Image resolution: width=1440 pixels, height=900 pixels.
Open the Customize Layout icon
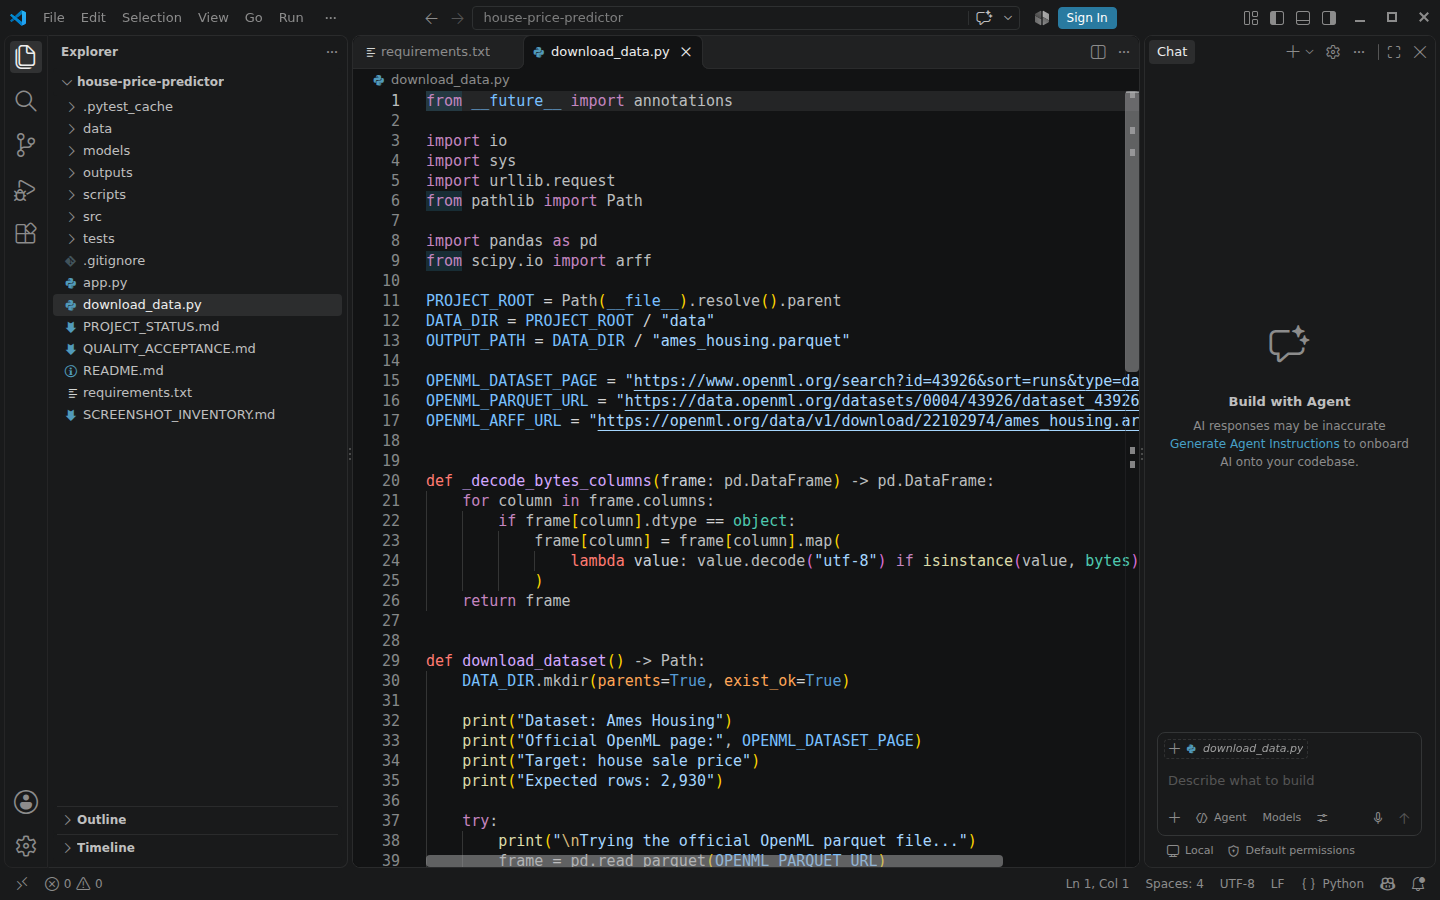point(1251,18)
